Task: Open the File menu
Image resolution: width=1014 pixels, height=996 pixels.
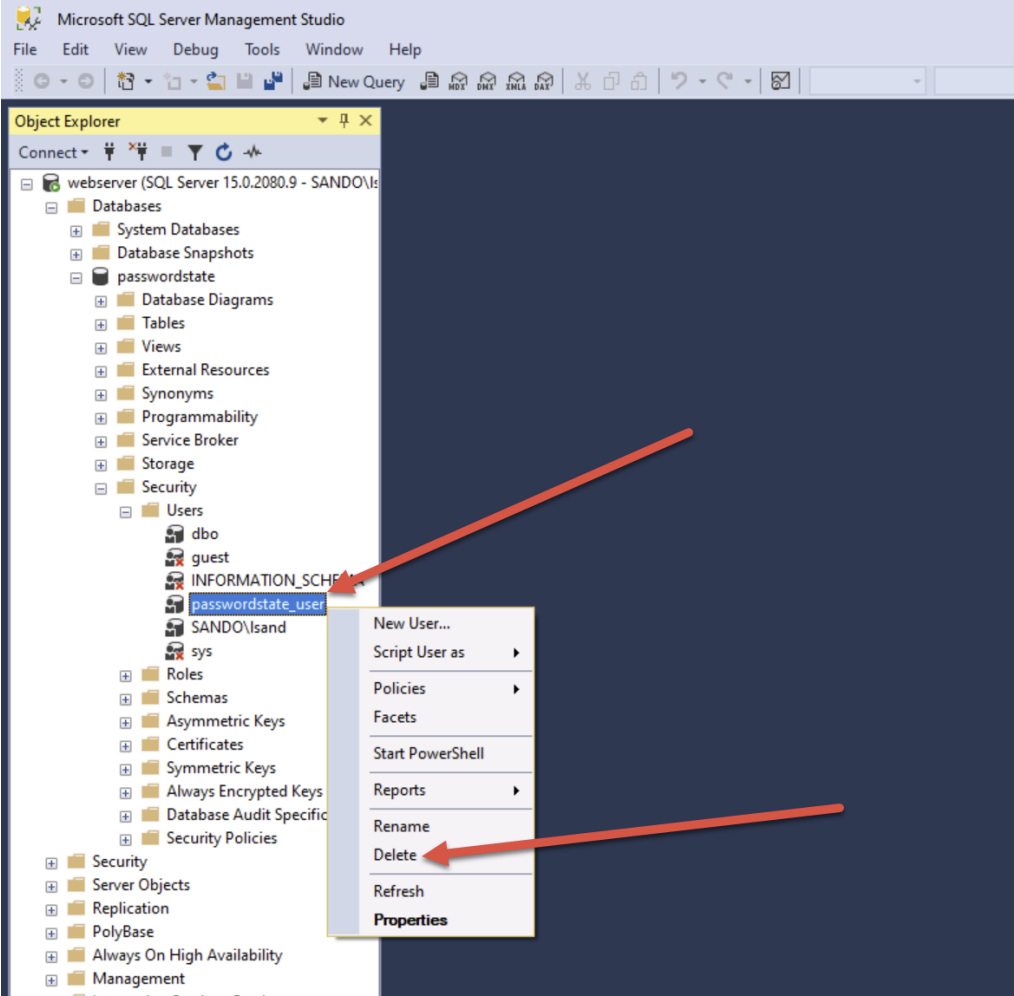Action: tap(25, 50)
